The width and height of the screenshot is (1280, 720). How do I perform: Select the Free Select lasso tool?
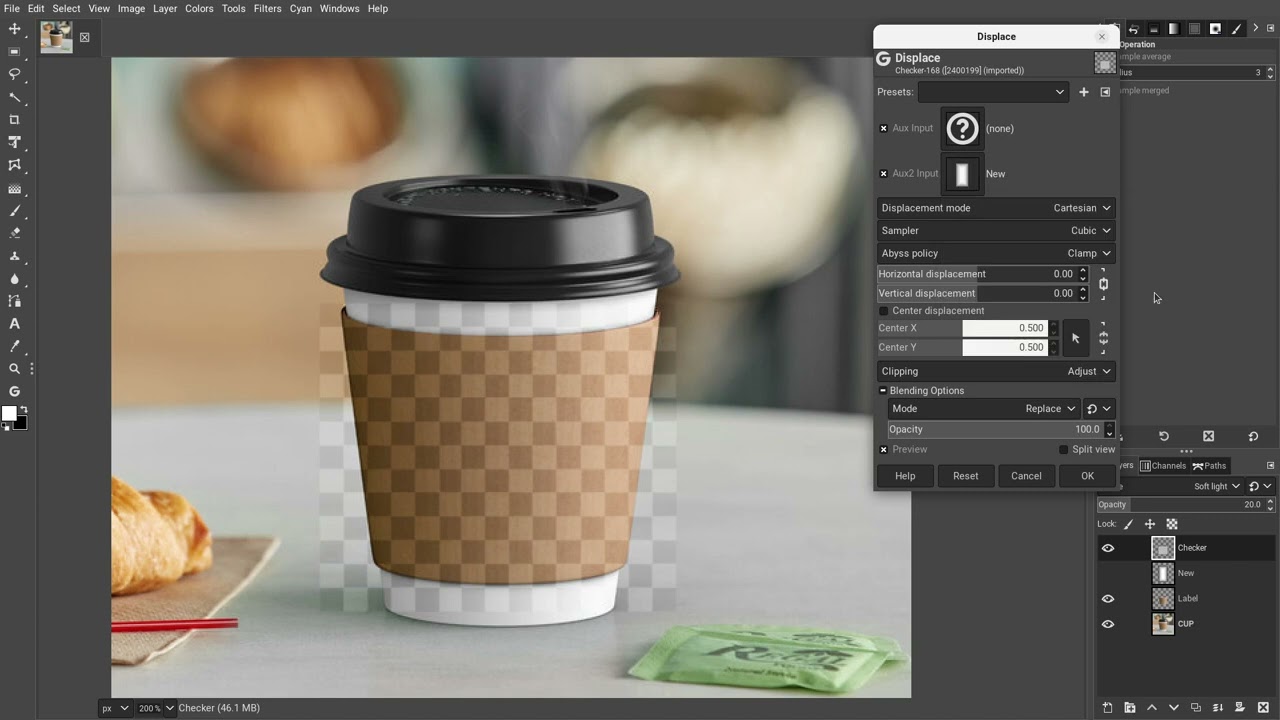coord(14,74)
